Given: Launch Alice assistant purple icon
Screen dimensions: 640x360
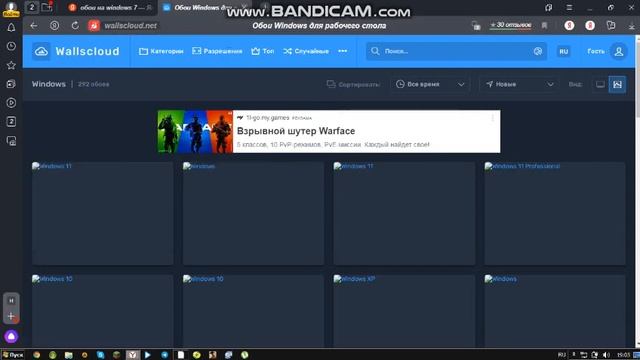Looking at the screenshot, I should (11, 336).
